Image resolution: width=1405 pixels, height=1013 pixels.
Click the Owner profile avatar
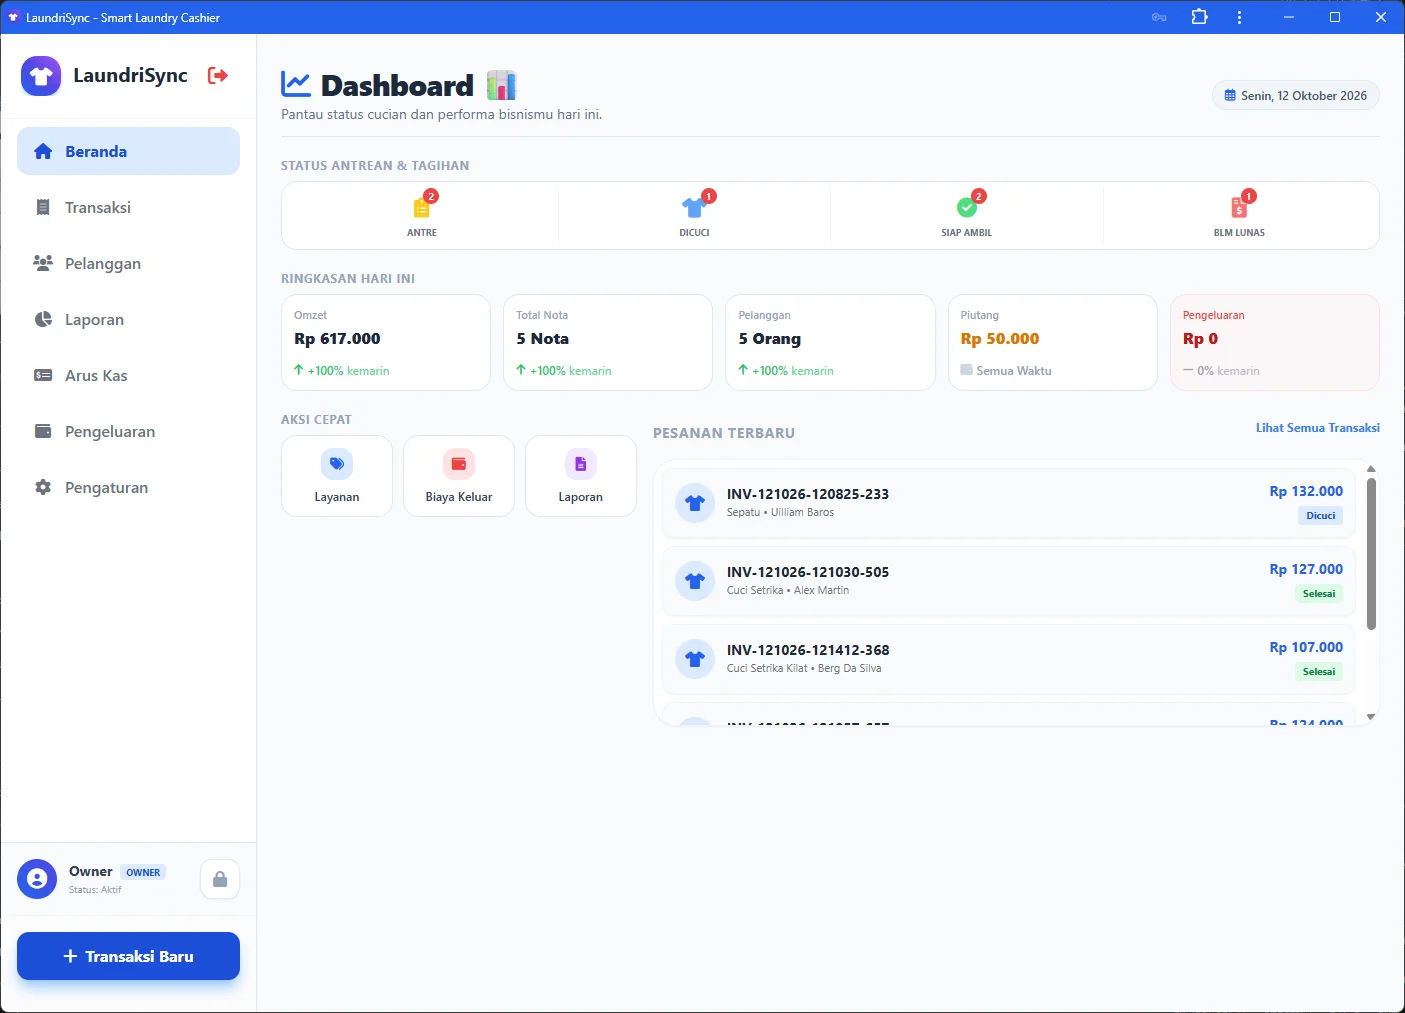[x=37, y=879]
